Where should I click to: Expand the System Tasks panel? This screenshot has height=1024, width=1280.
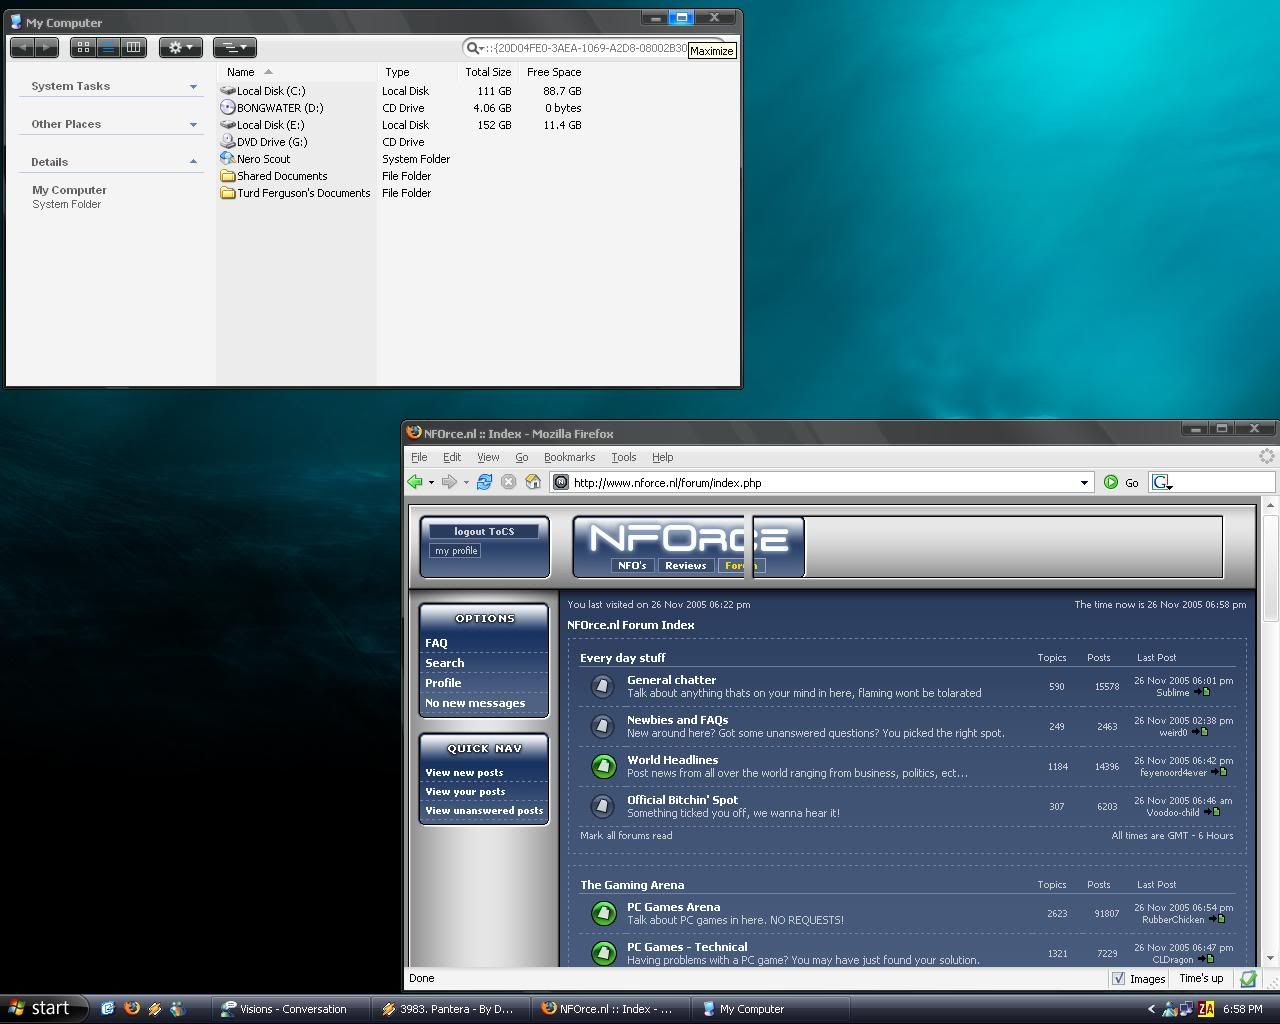tap(193, 87)
